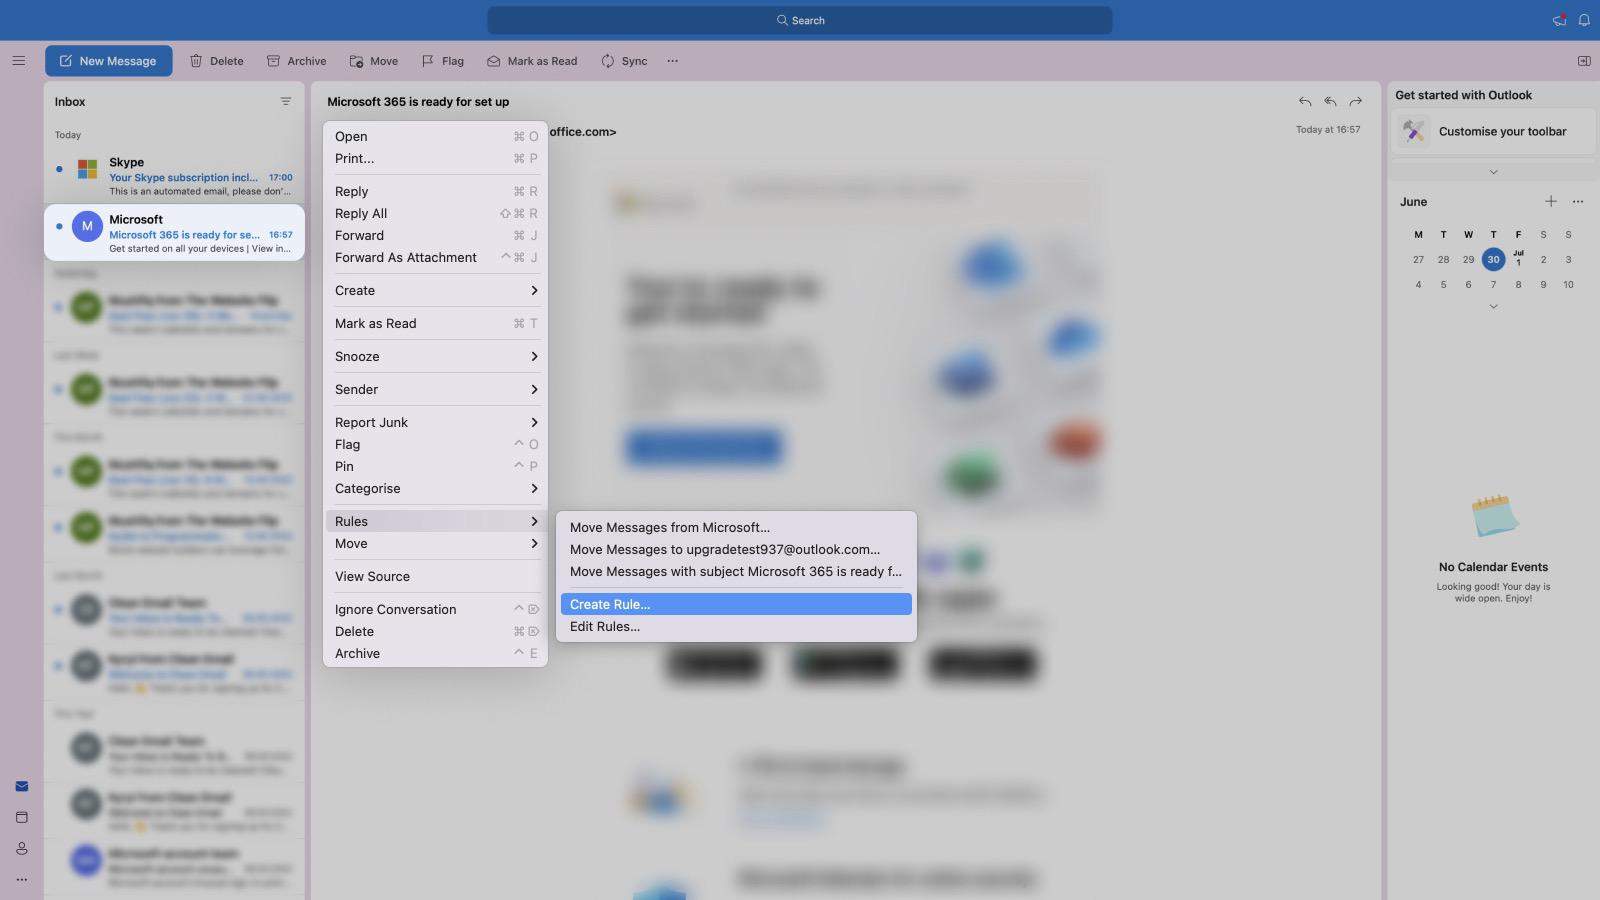The width and height of the screenshot is (1600, 900).
Task: Choose Move Messages from Microsoft
Action: [x=670, y=527]
